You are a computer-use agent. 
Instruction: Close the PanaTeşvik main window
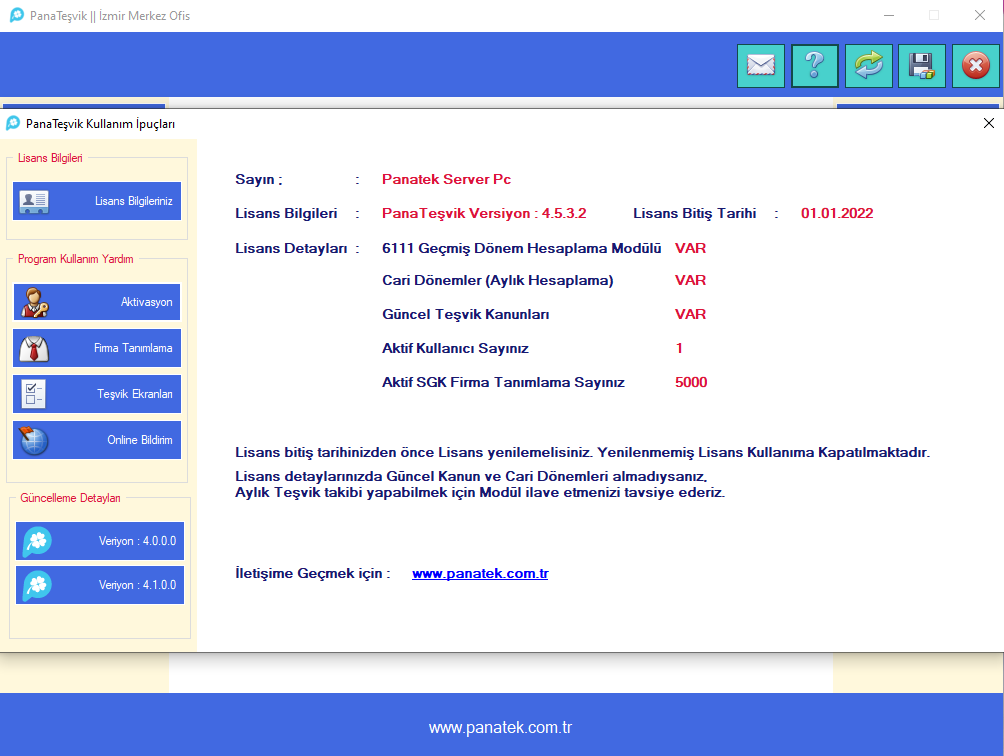[x=980, y=15]
